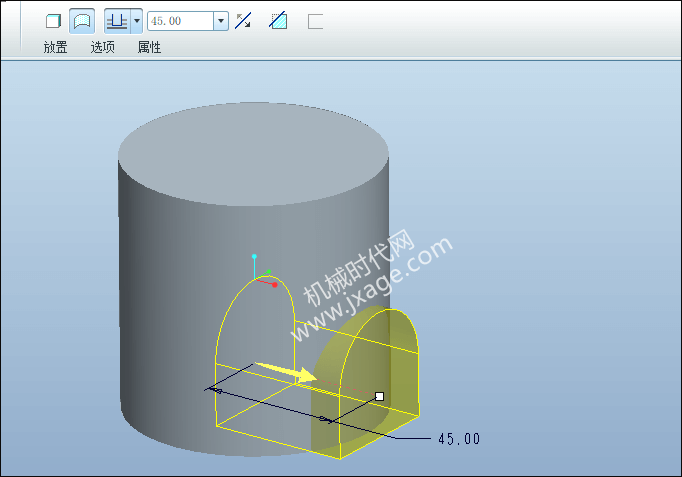
Task: Open the 选项 tab
Action: point(103,47)
